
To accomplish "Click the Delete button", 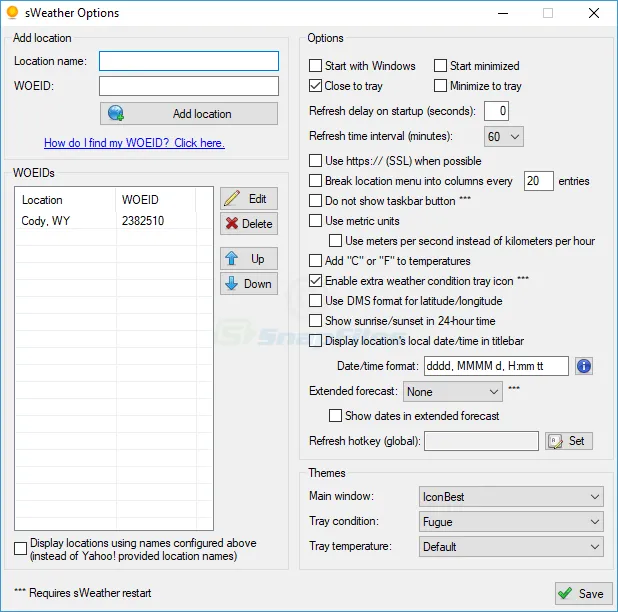I will click(x=249, y=224).
